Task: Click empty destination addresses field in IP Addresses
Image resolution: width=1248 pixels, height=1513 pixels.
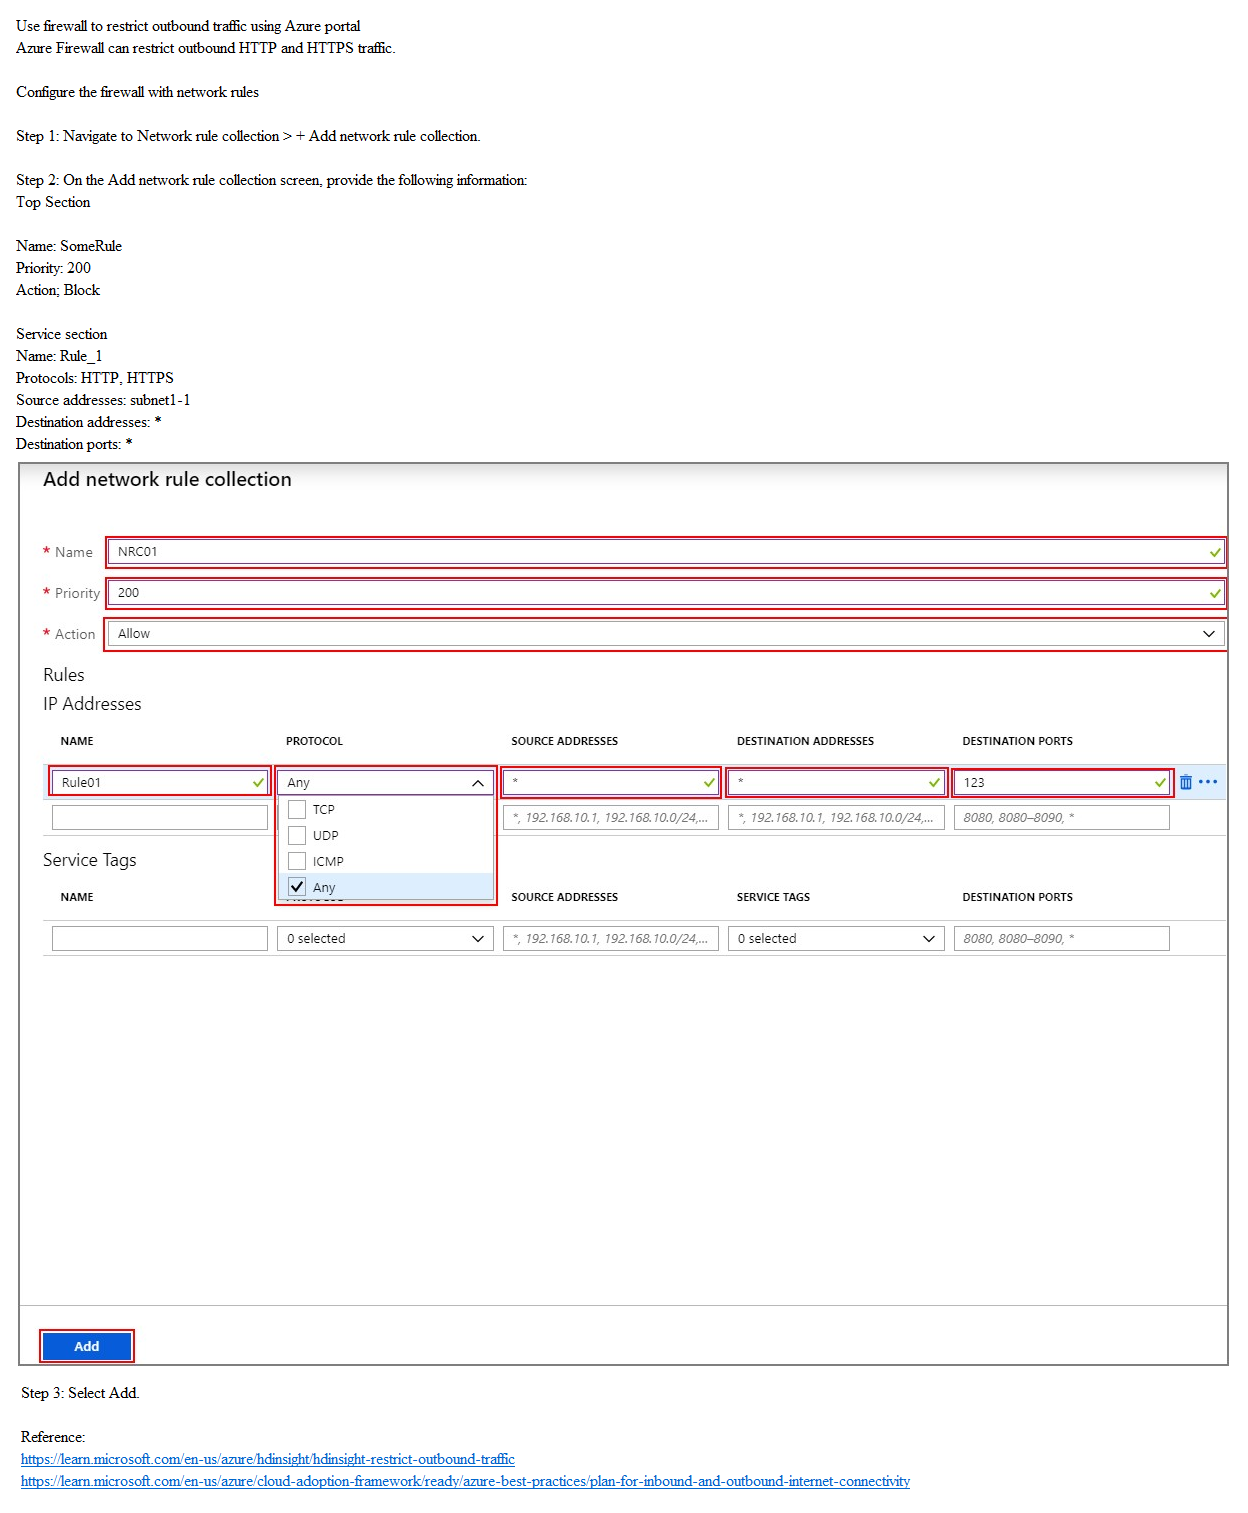Action: [836, 818]
